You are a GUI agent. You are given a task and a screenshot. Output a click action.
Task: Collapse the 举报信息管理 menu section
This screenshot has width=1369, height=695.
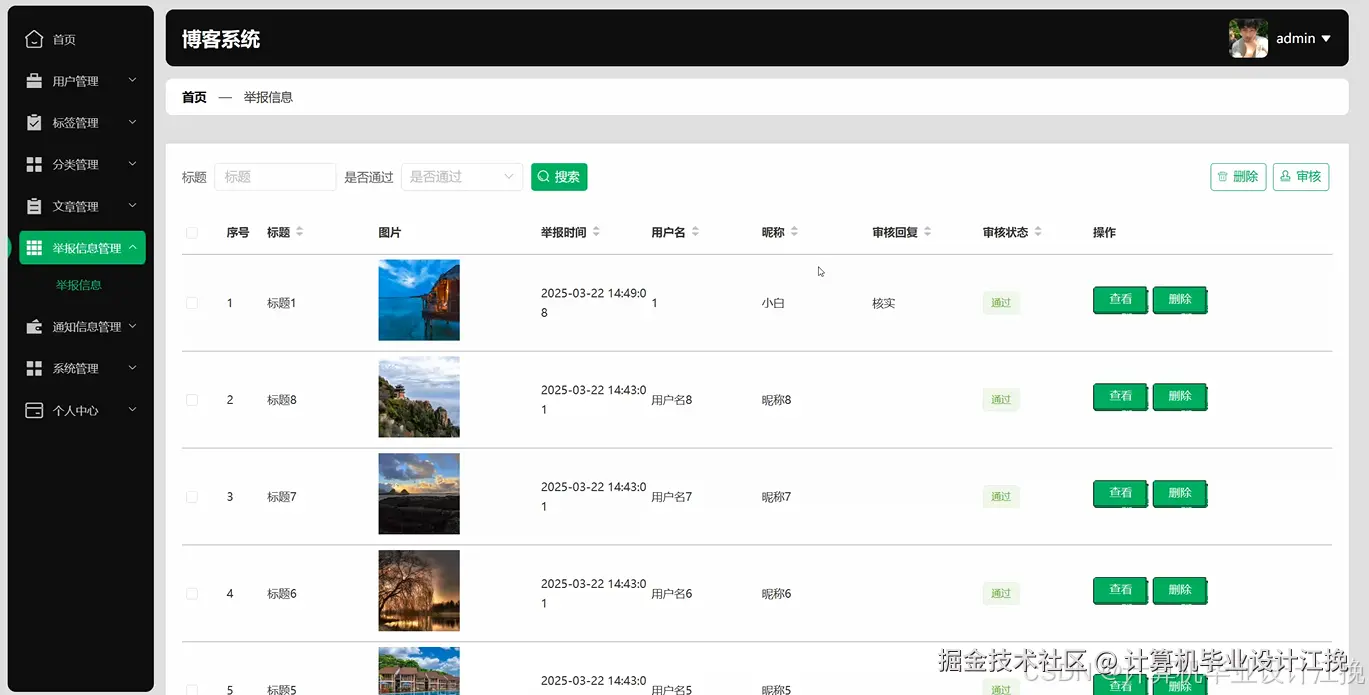[x=82, y=247]
